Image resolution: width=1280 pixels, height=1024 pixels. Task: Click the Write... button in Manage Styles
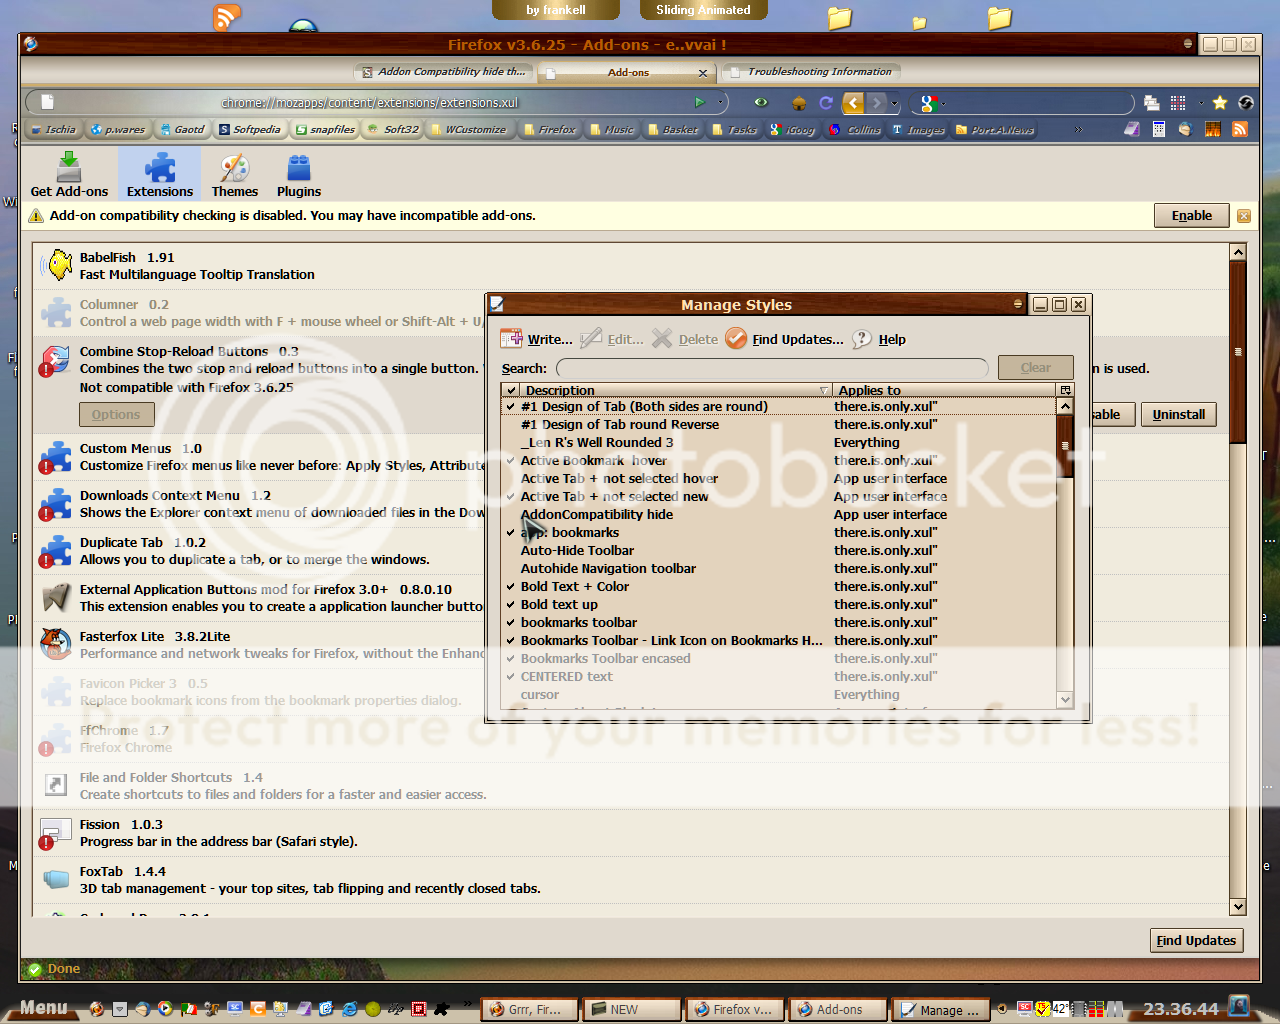click(537, 339)
